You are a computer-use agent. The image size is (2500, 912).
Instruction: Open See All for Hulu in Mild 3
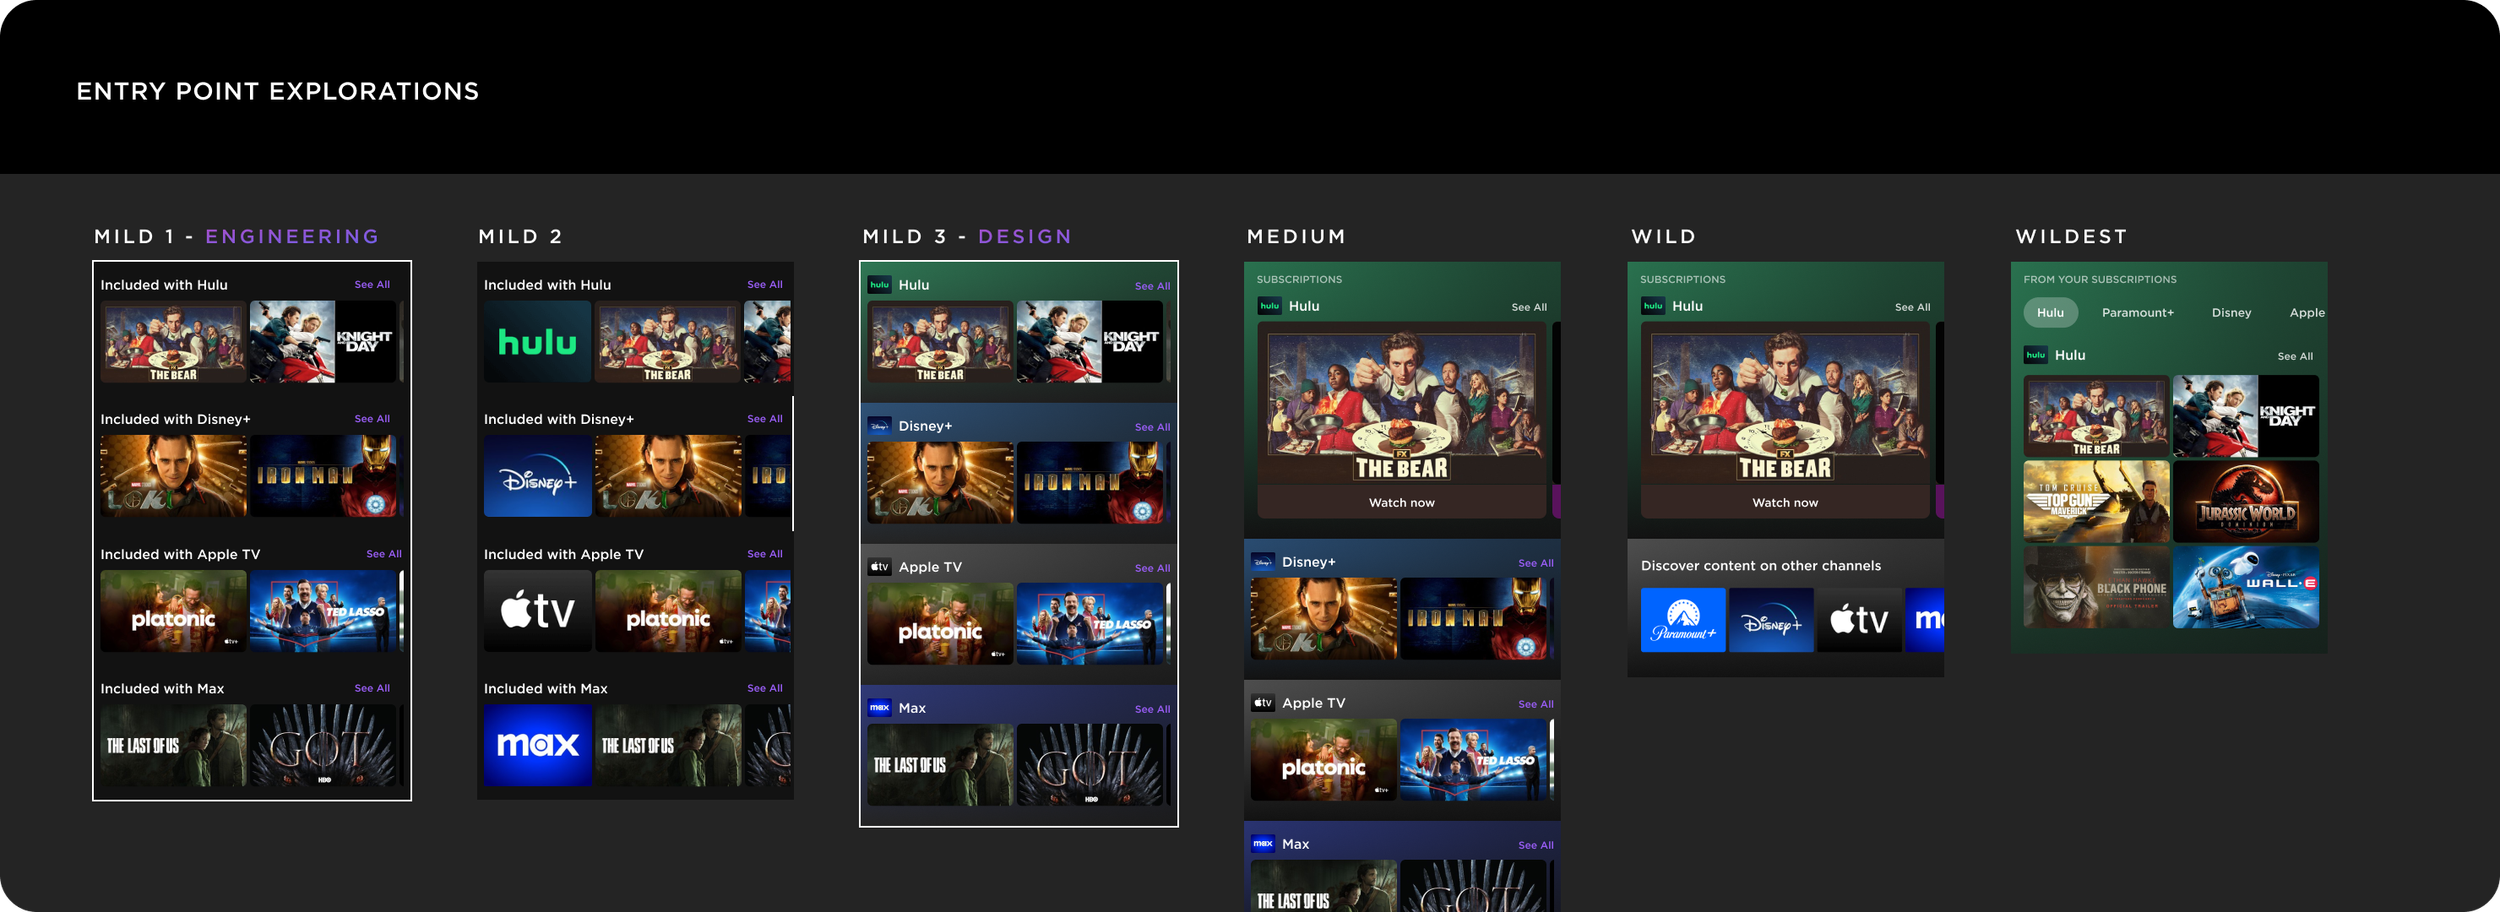click(1152, 286)
